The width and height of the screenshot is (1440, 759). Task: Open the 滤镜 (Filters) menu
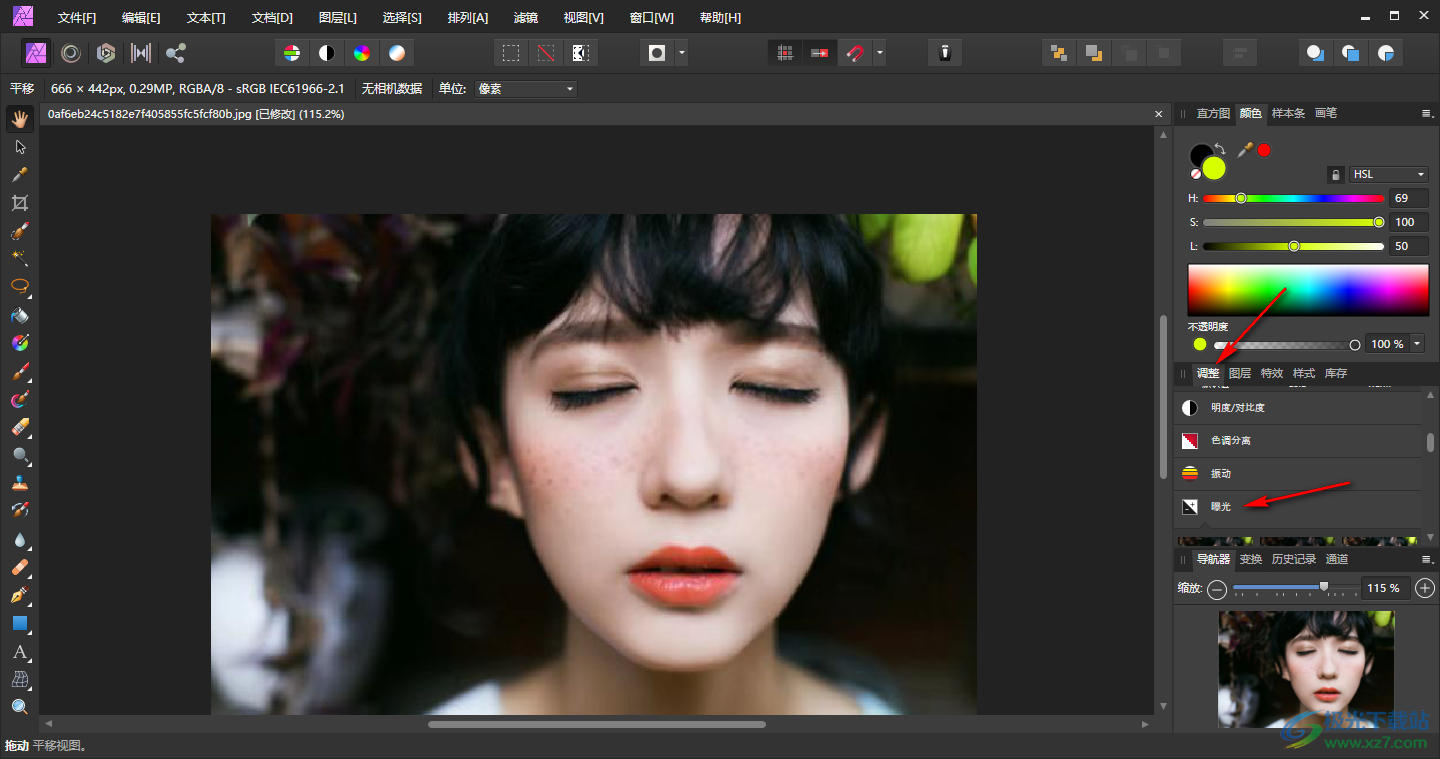click(525, 18)
